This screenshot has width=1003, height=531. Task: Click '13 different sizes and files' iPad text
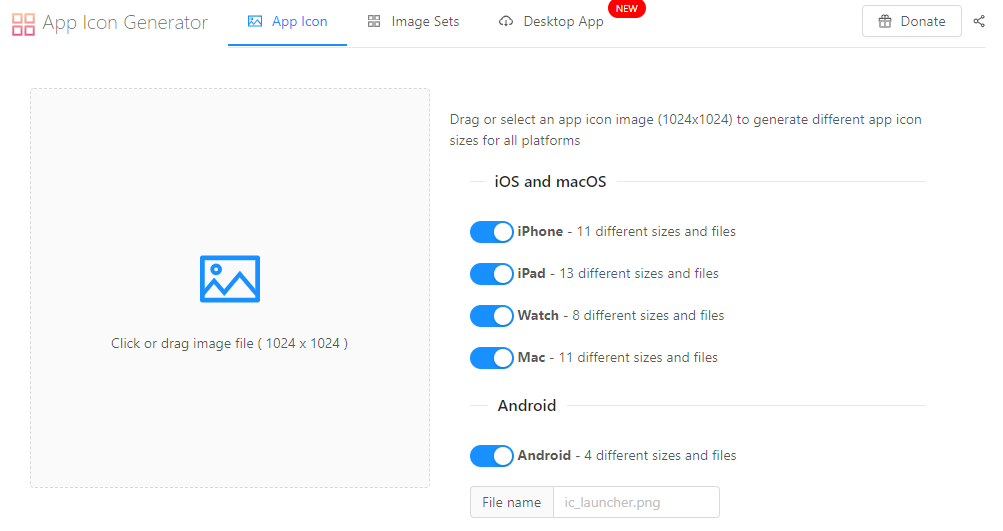(x=639, y=274)
